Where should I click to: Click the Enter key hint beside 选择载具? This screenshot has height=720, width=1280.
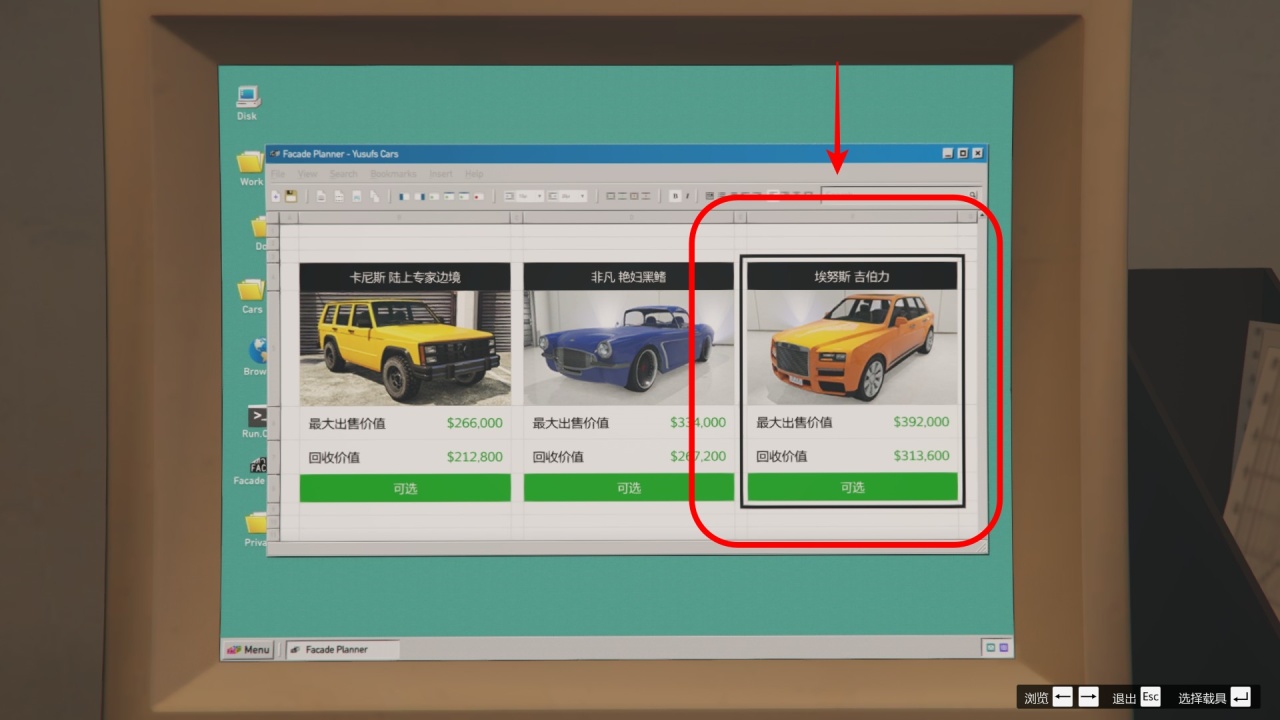[x=1241, y=697]
